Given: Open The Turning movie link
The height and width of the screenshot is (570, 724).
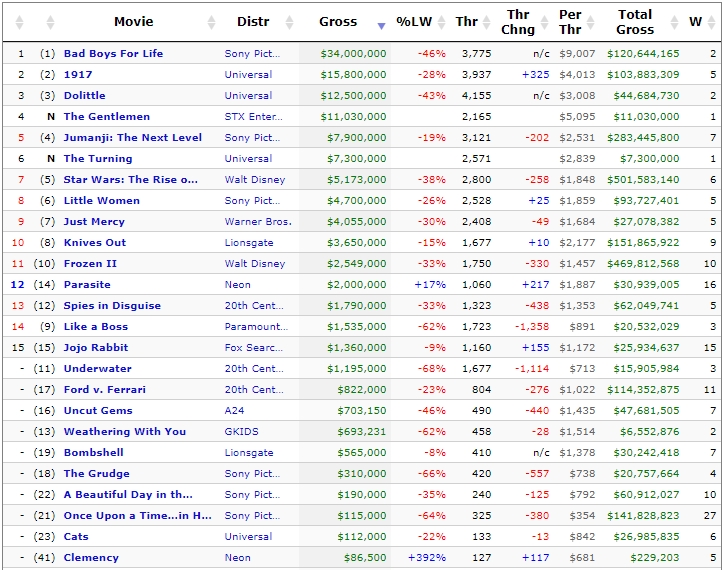Looking at the screenshot, I should coord(98,158).
